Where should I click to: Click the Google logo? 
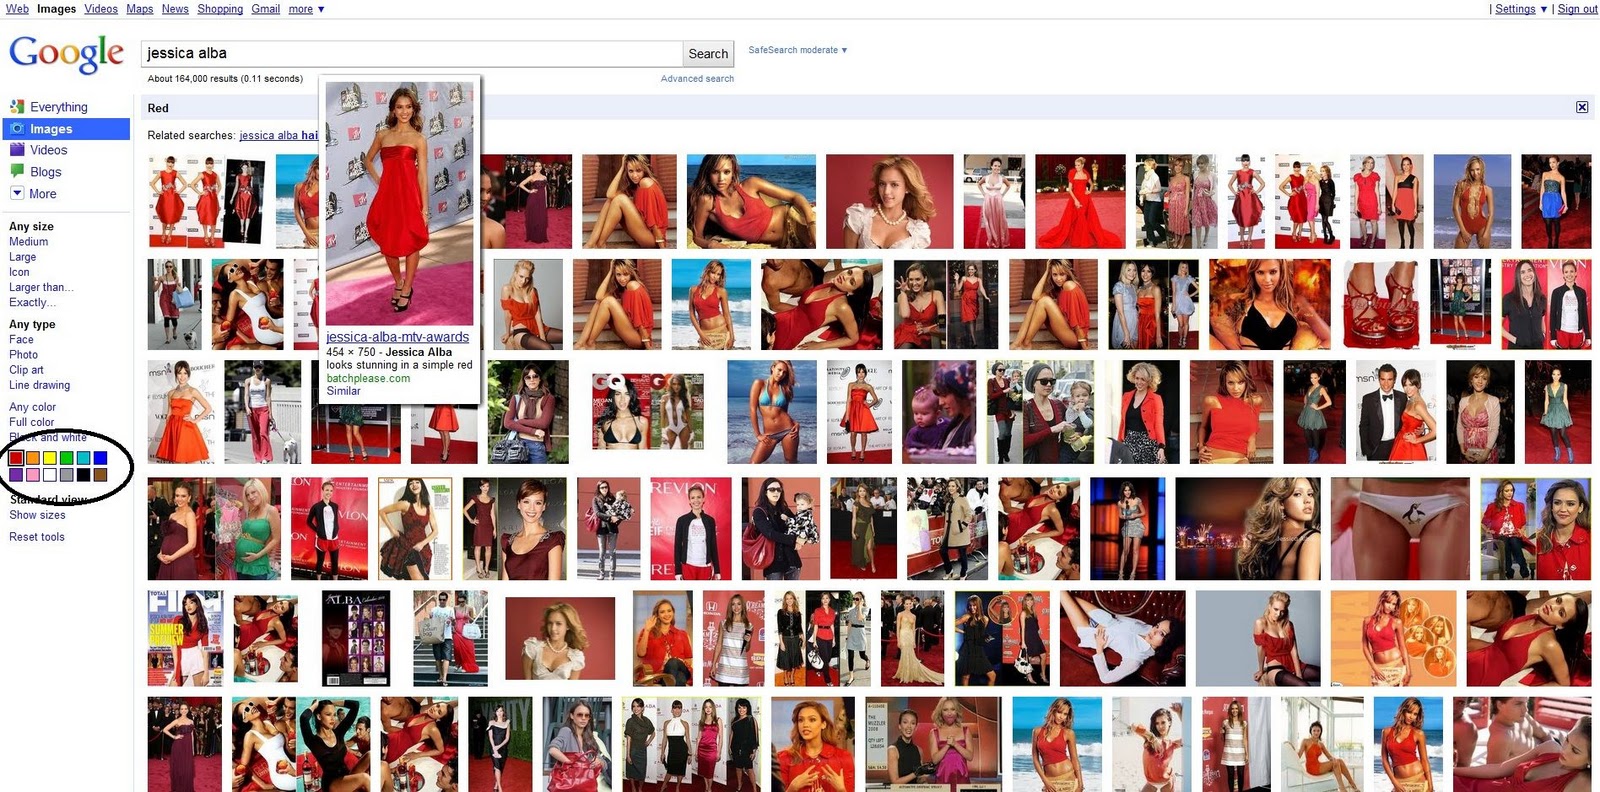point(66,53)
